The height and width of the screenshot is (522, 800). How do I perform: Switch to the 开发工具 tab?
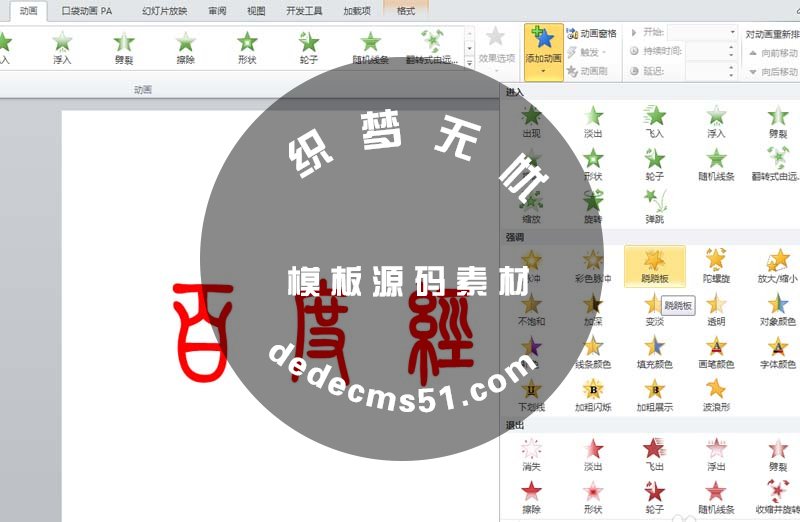pyautogui.click(x=304, y=11)
